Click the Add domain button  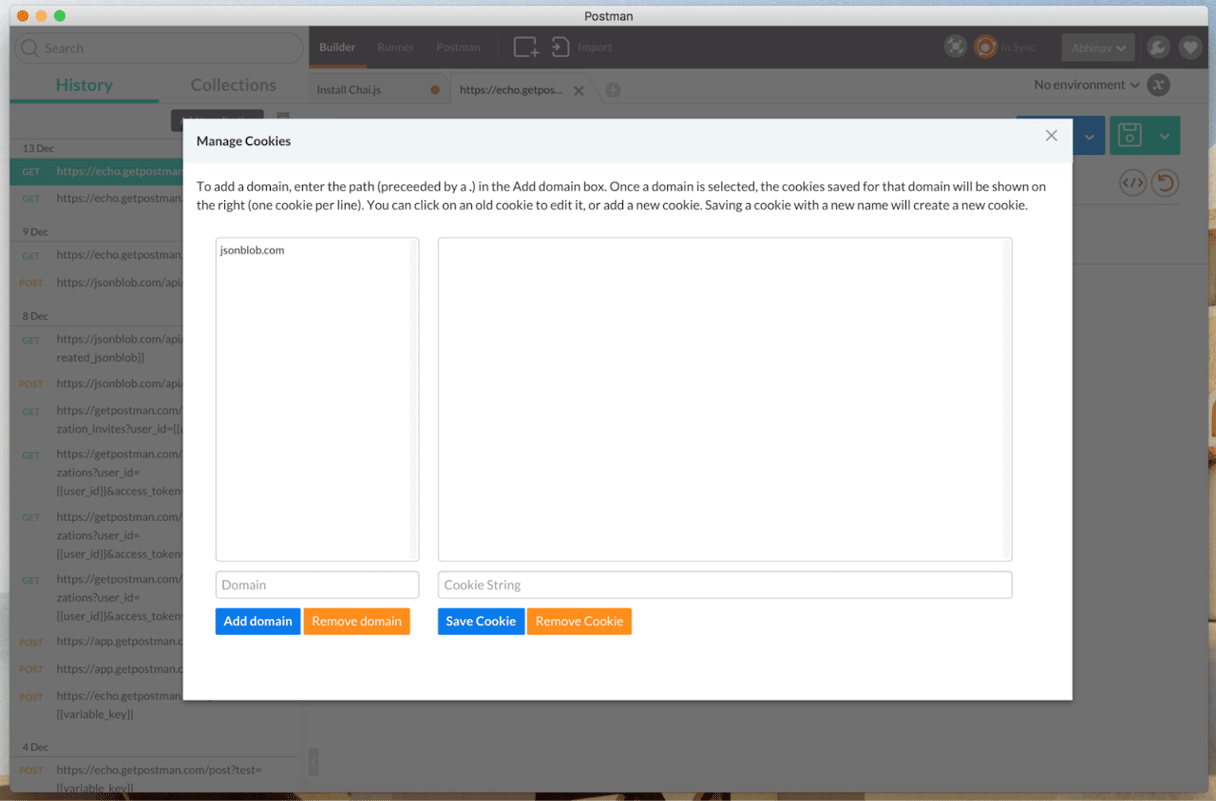(258, 621)
